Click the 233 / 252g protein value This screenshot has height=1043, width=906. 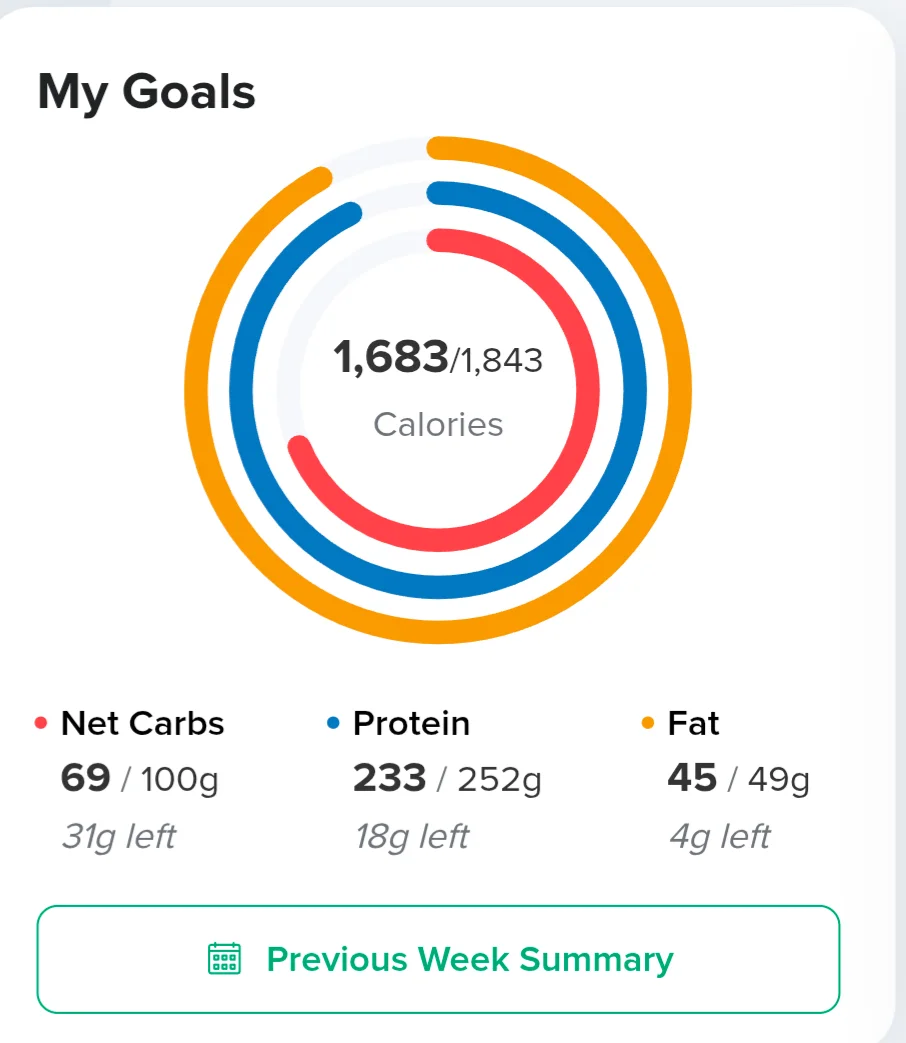(x=447, y=778)
